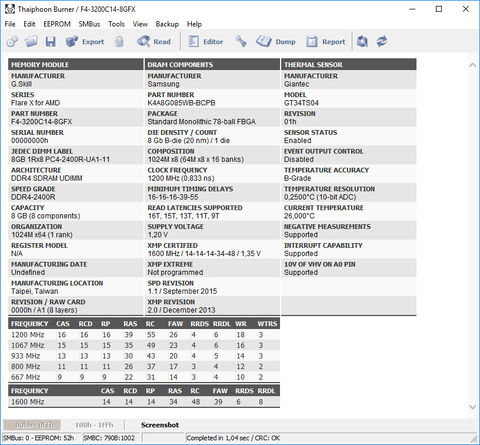Click the 1600 MHz XMP table row

coord(144,402)
